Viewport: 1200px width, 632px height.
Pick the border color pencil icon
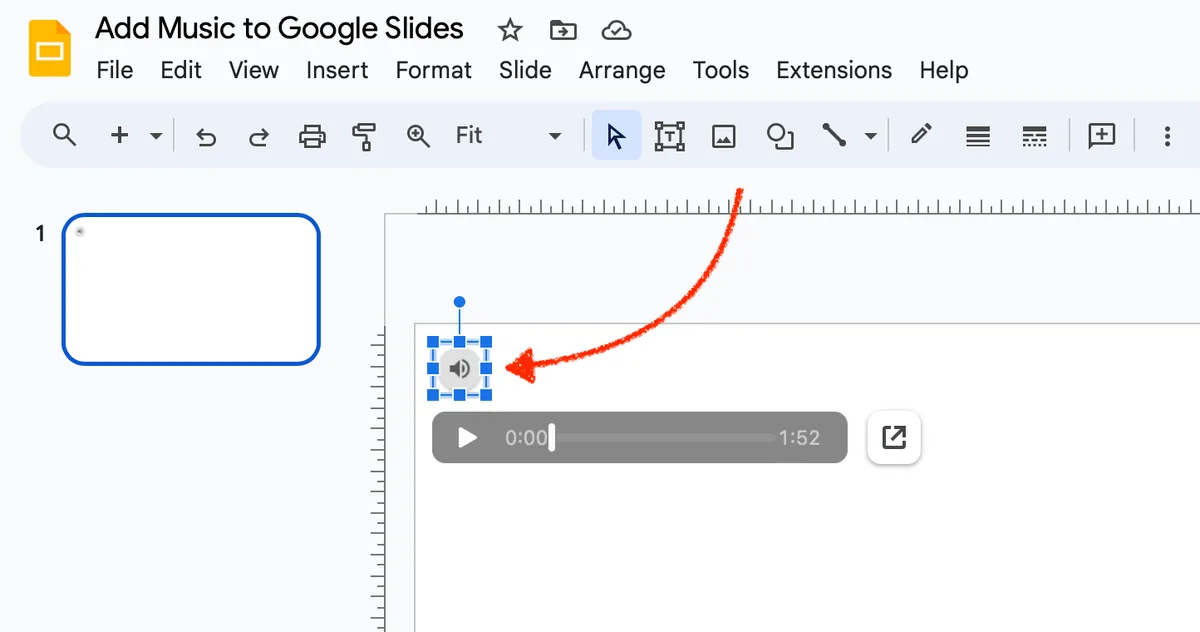(x=922, y=134)
